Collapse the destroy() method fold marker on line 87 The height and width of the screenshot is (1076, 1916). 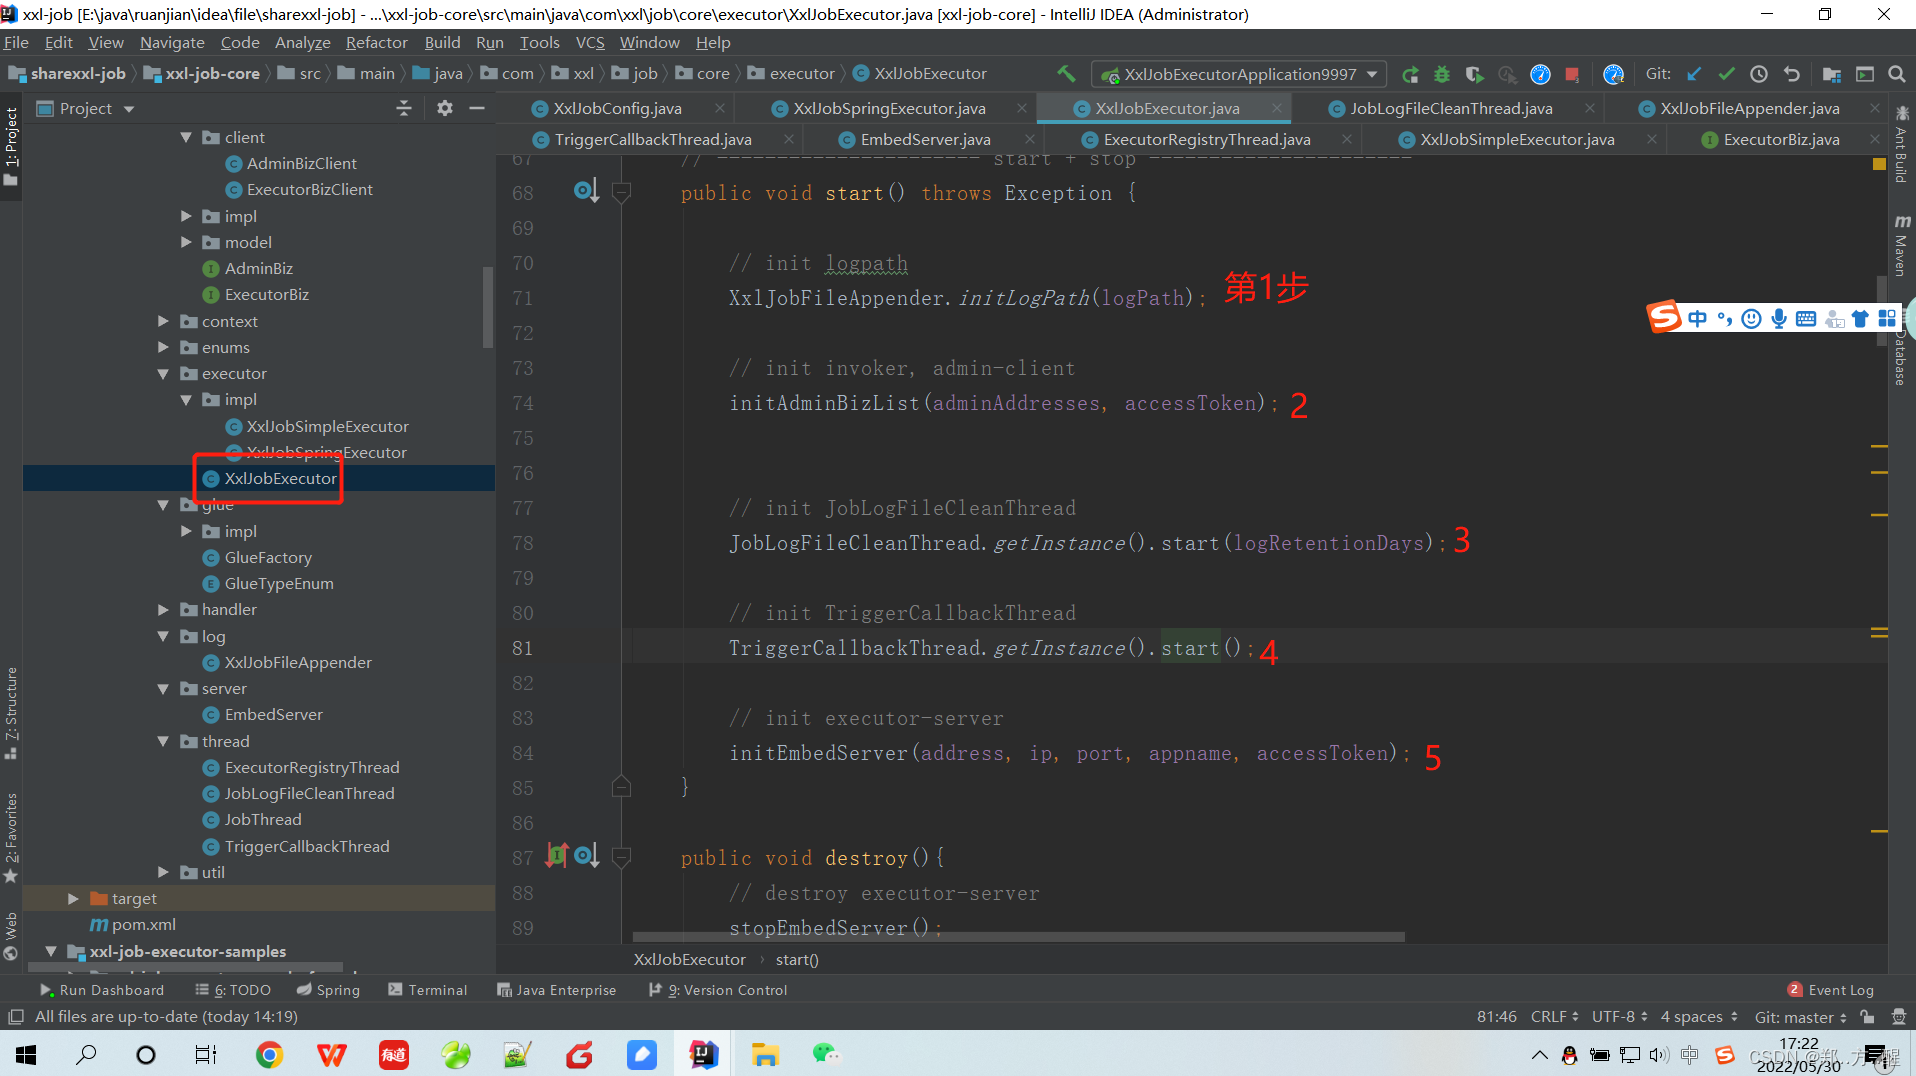coord(621,857)
